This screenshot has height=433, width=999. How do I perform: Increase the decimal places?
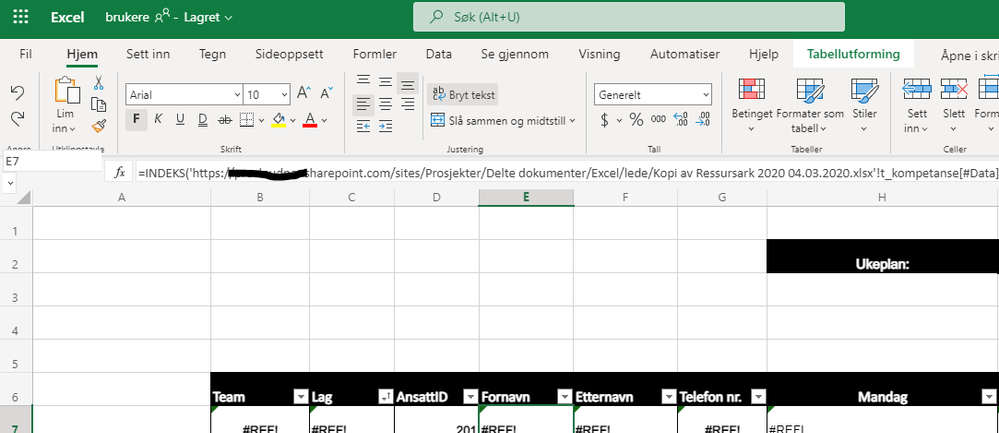pyautogui.click(x=680, y=119)
